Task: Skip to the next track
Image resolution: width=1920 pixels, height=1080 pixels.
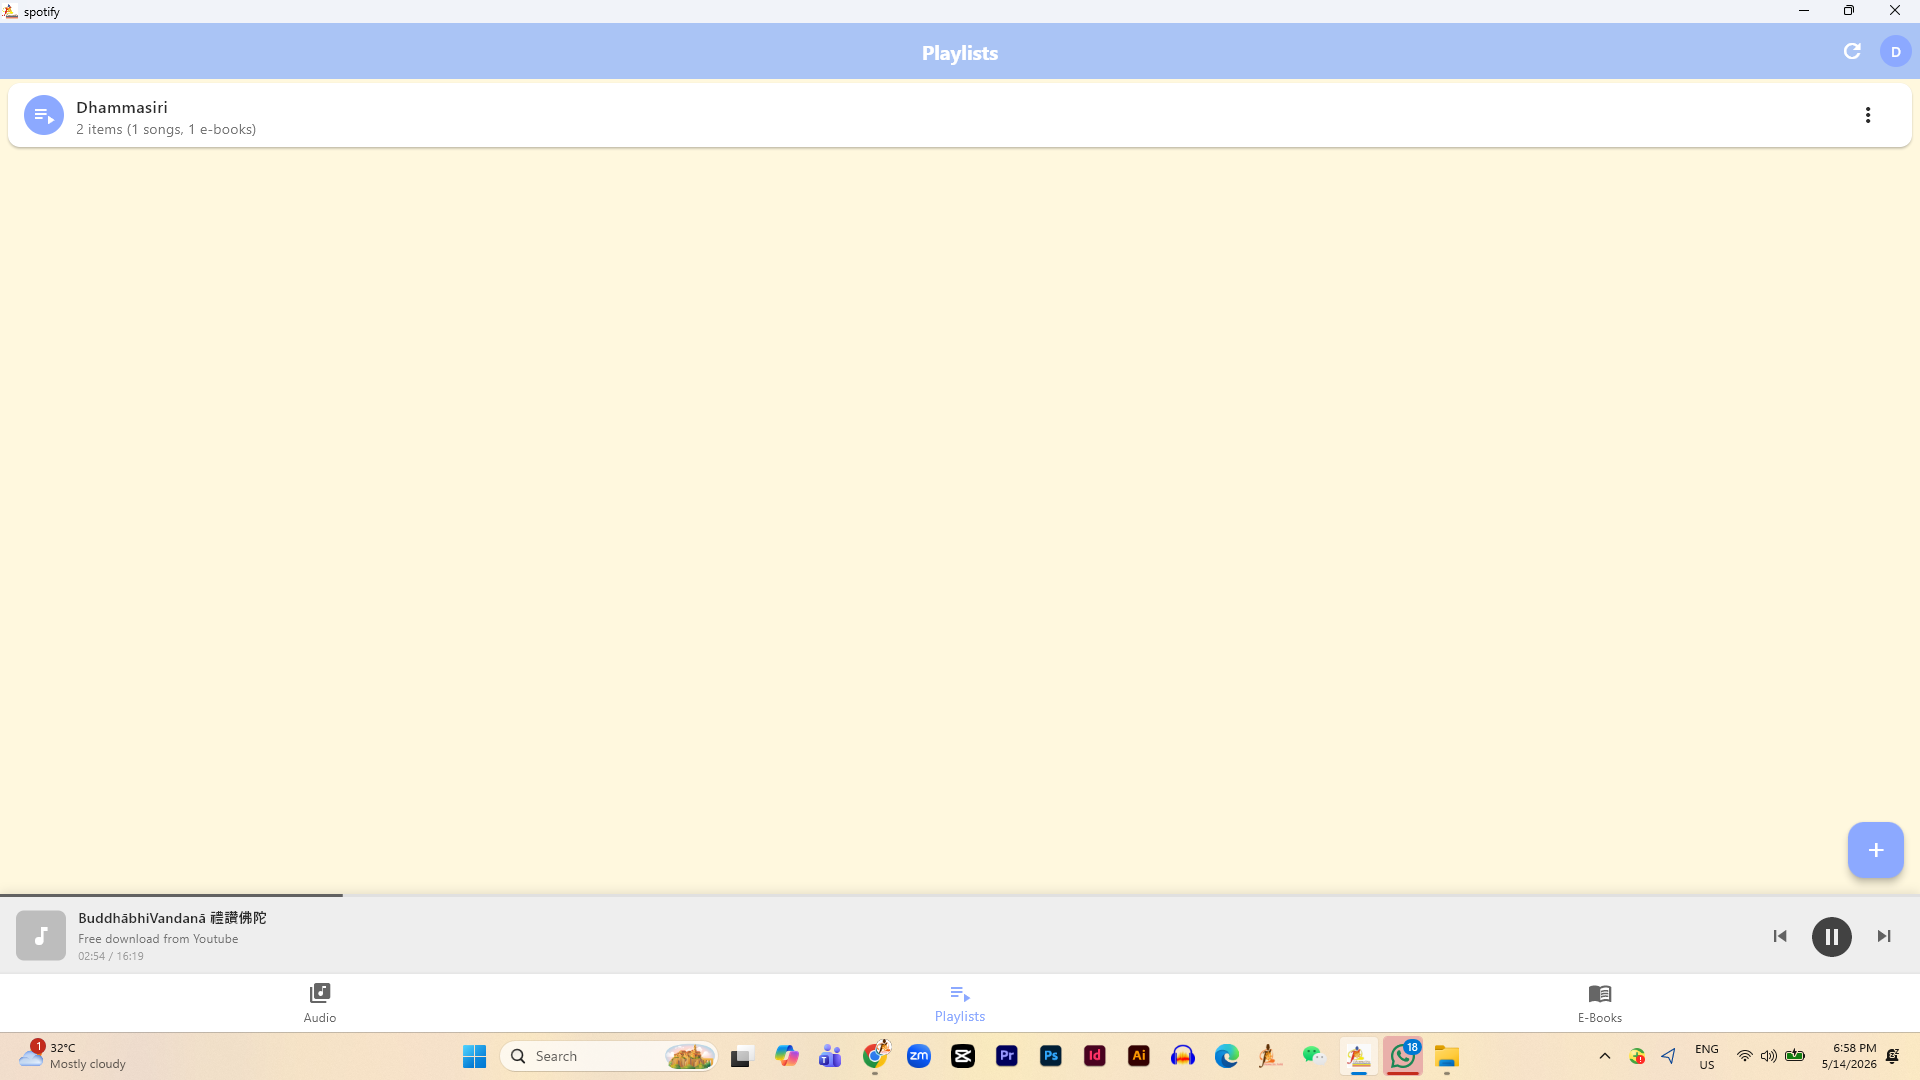Action: [1884, 937]
